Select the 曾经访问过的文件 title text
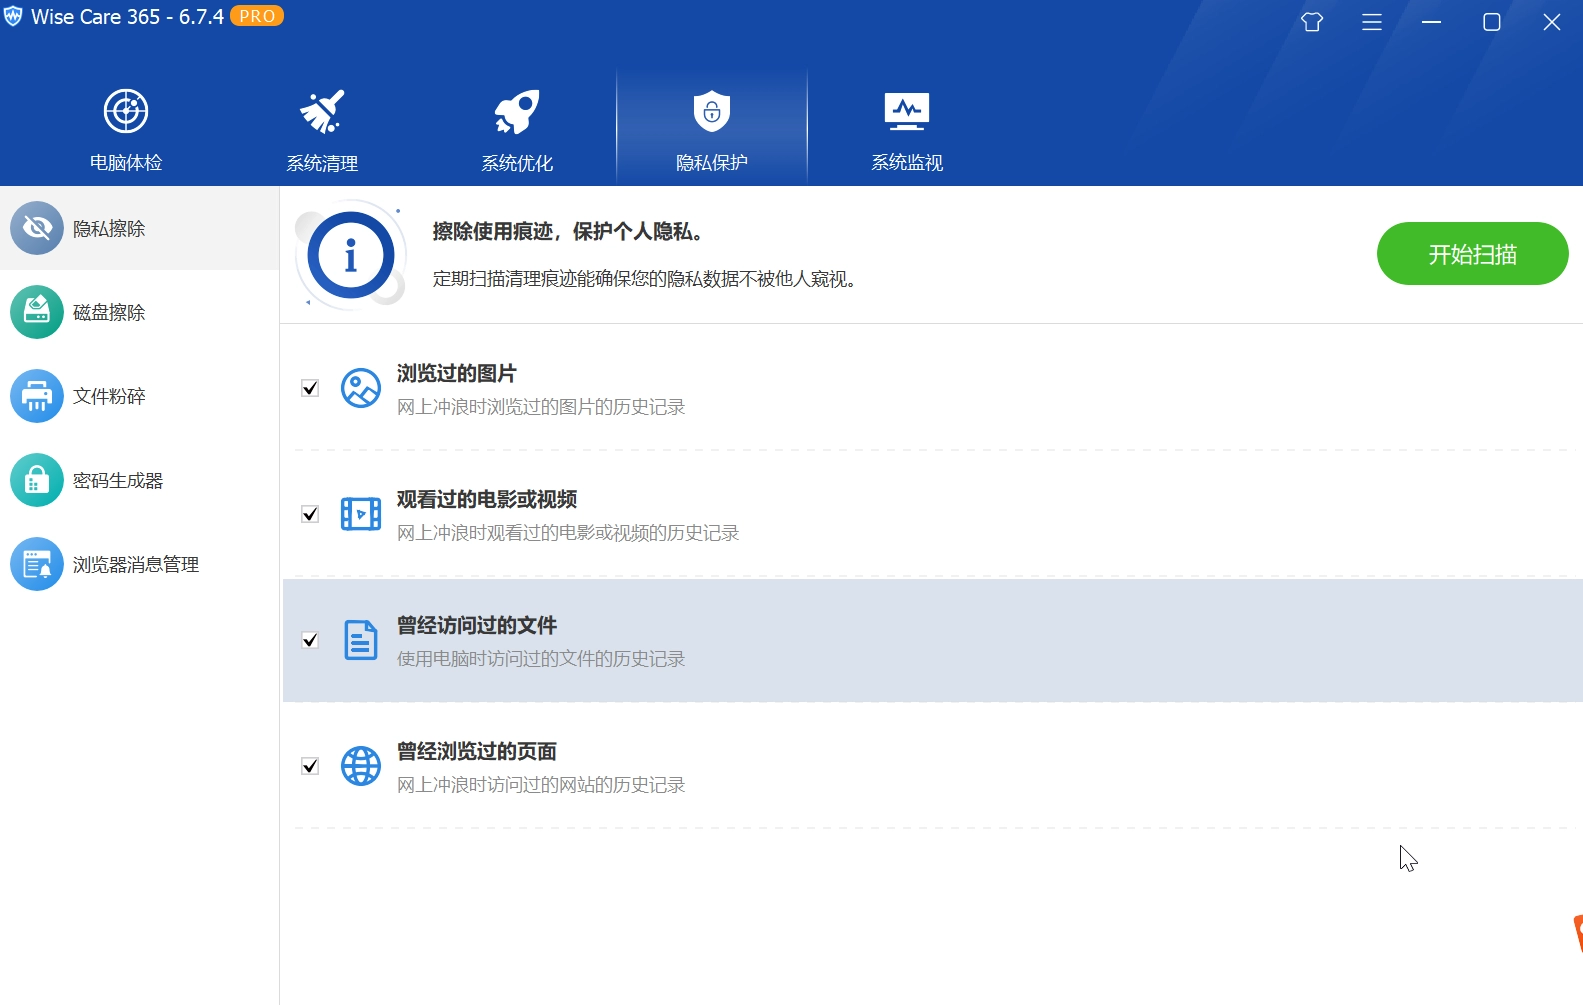The image size is (1583, 1005). pos(477,625)
